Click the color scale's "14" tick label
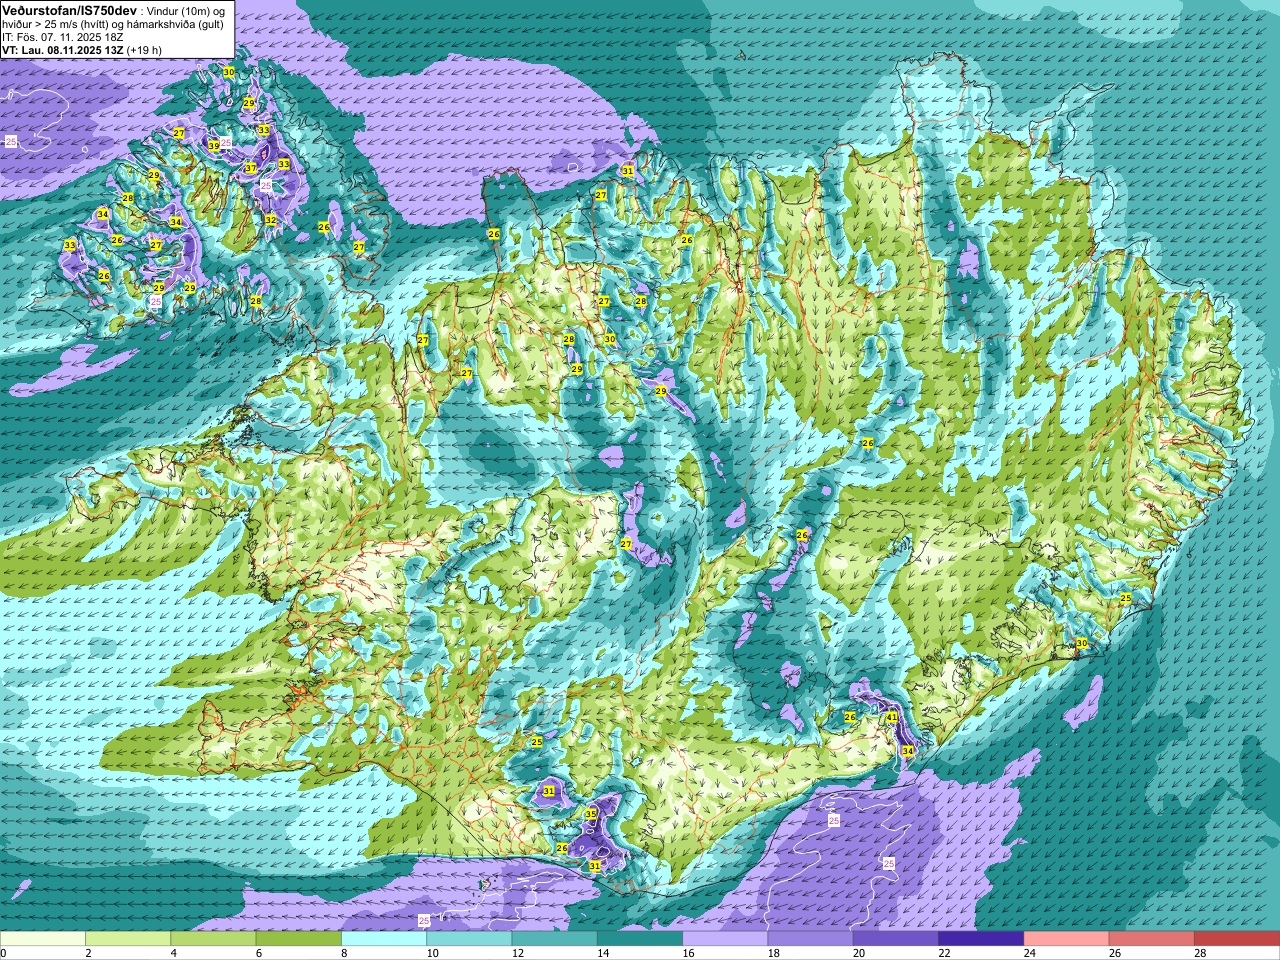The height and width of the screenshot is (960, 1280). point(603,953)
